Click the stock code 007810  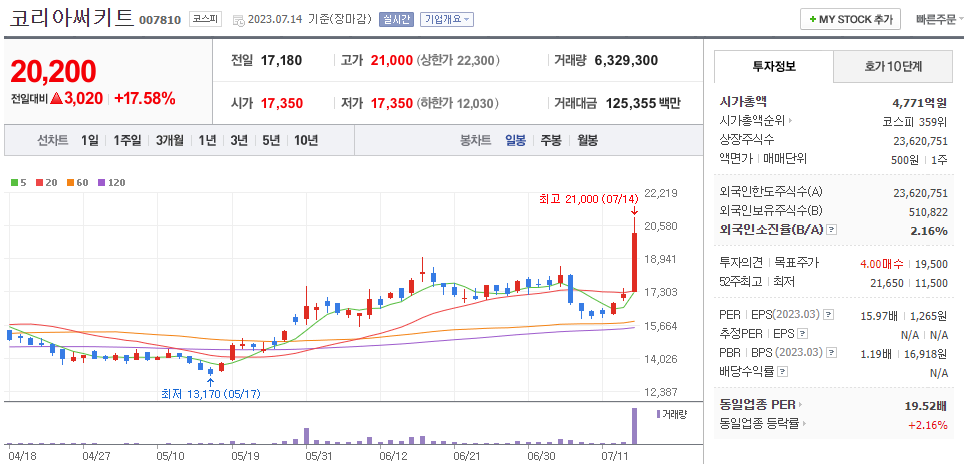(x=160, y=20)
